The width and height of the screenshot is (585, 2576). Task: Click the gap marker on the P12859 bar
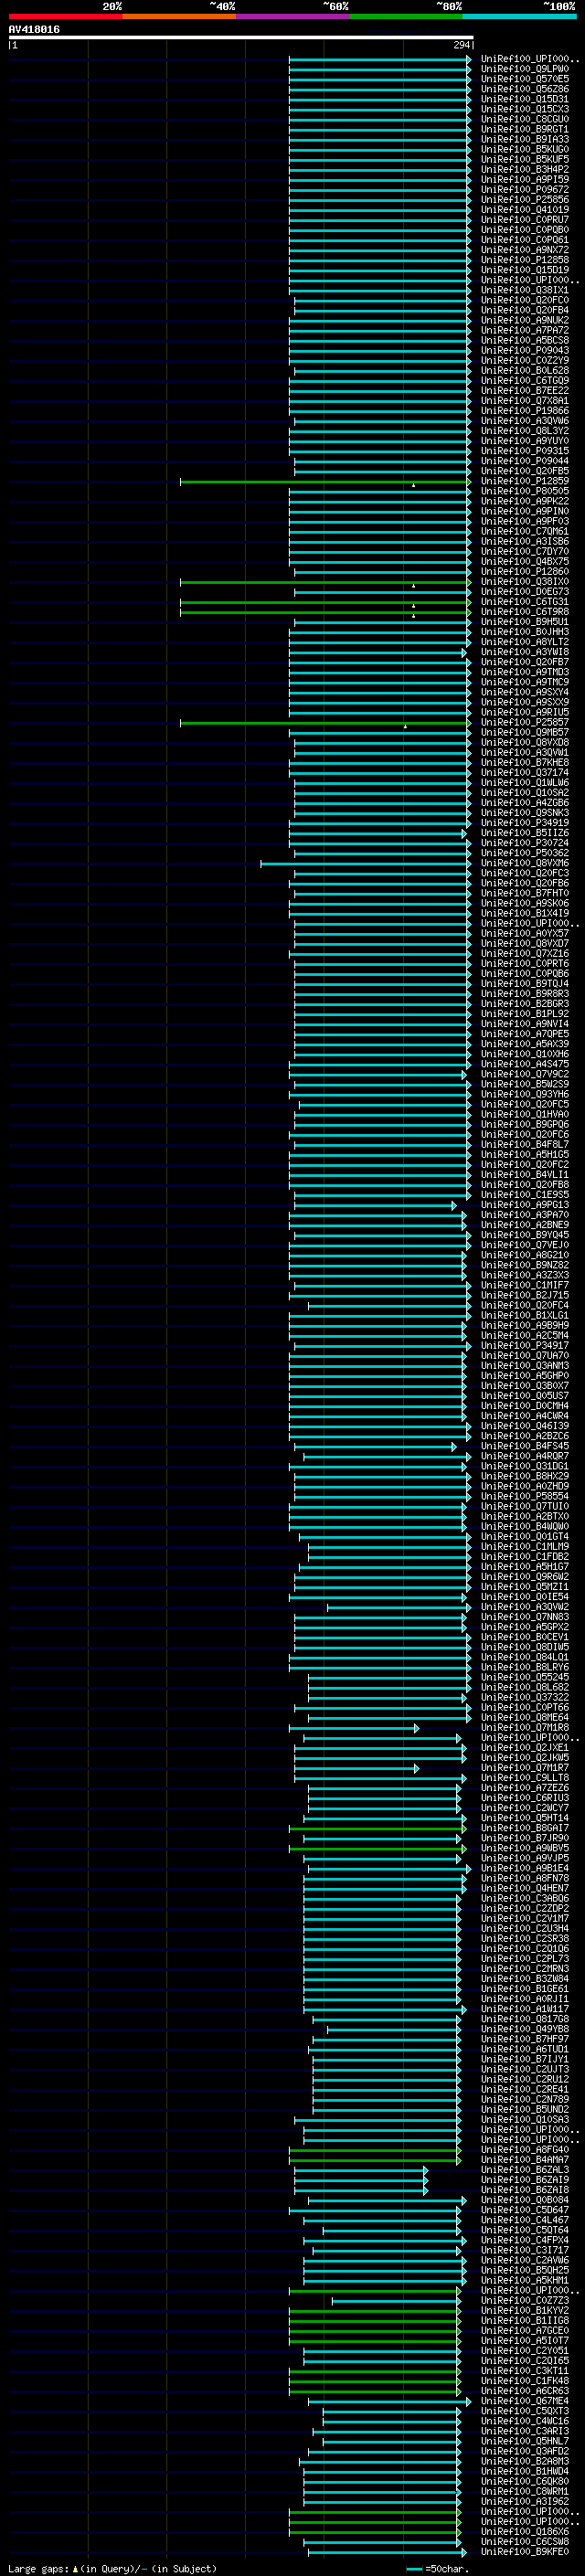(x=414, y=485)
